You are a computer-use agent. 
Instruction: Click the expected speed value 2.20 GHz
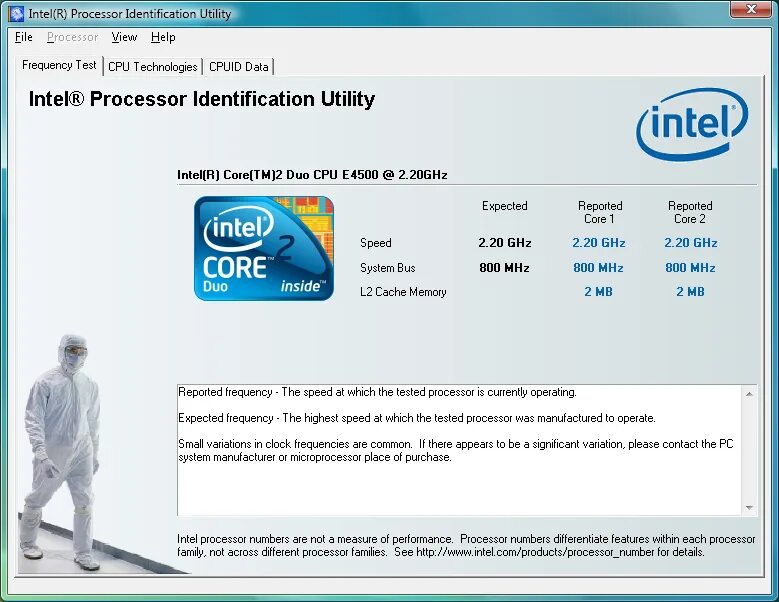tap(505, 243)
